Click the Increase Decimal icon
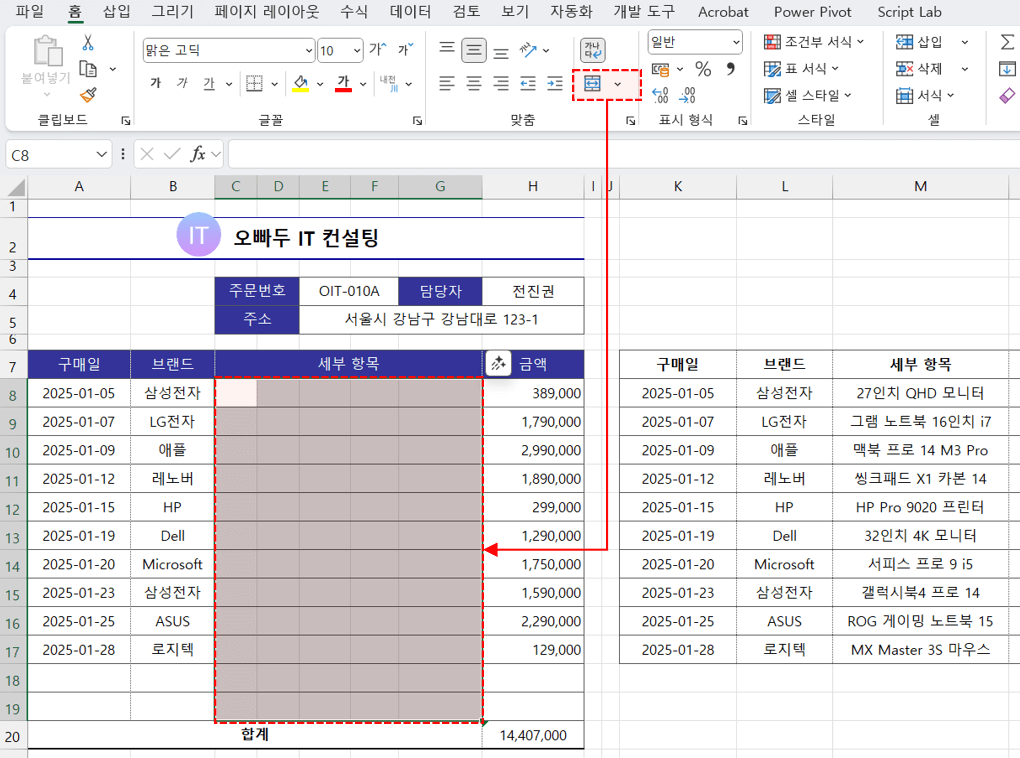This screenshot has width=1020, height=758. [x=660, y=95]
